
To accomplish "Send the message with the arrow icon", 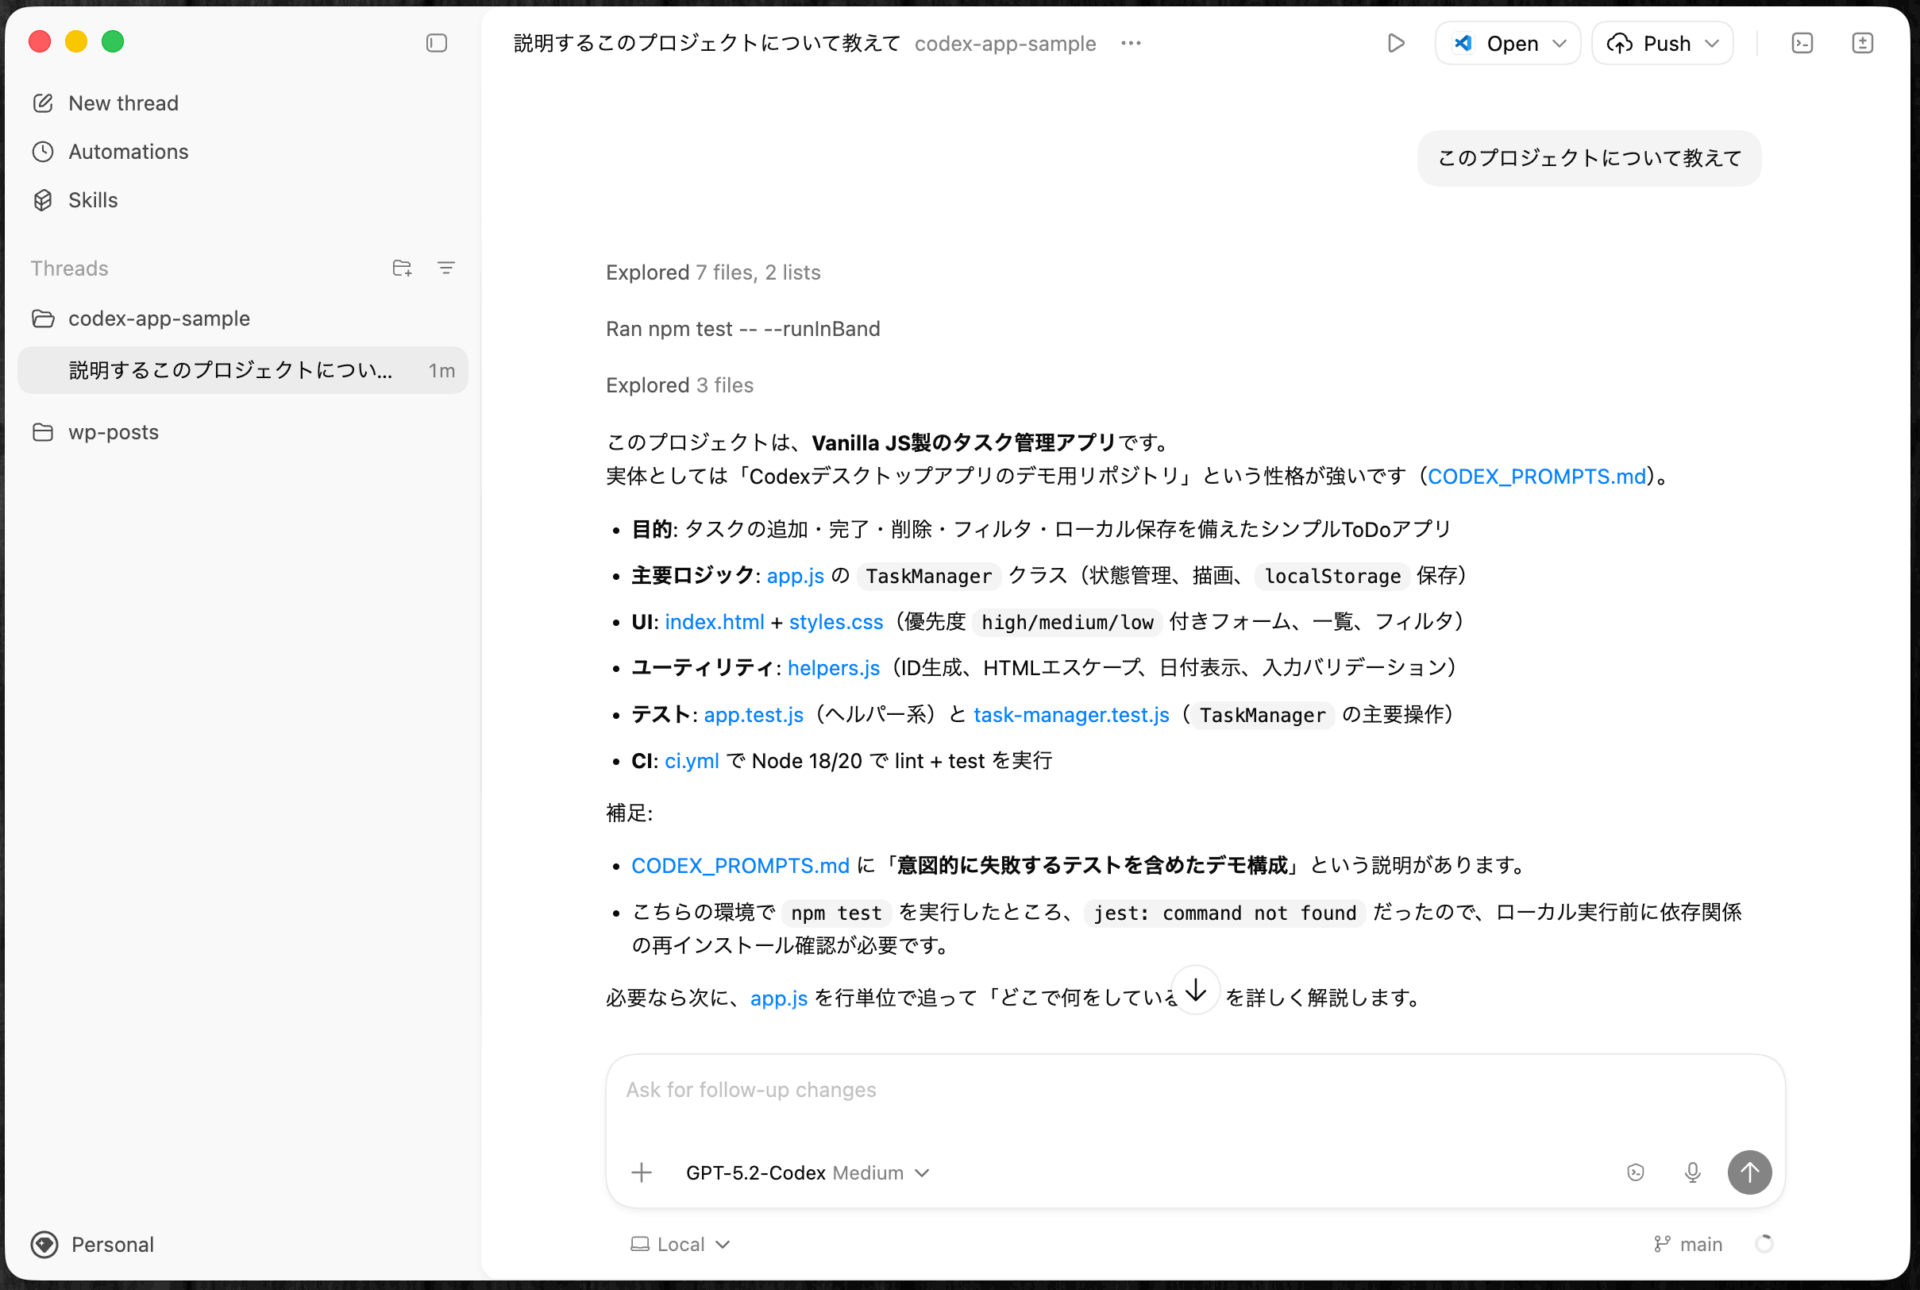I will point(1749,1172).
